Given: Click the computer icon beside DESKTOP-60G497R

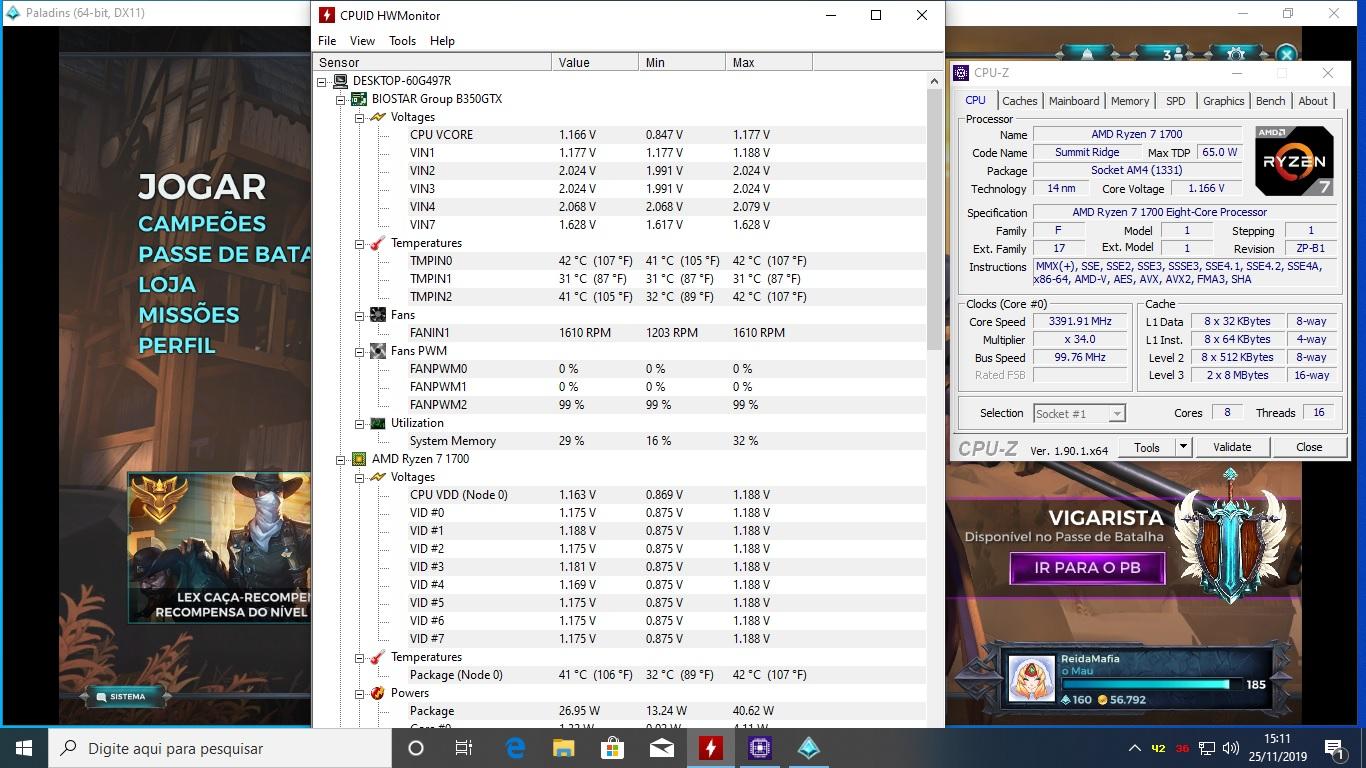Looking at the screenshot, I should pyautogui.click(x=340, y=81).
